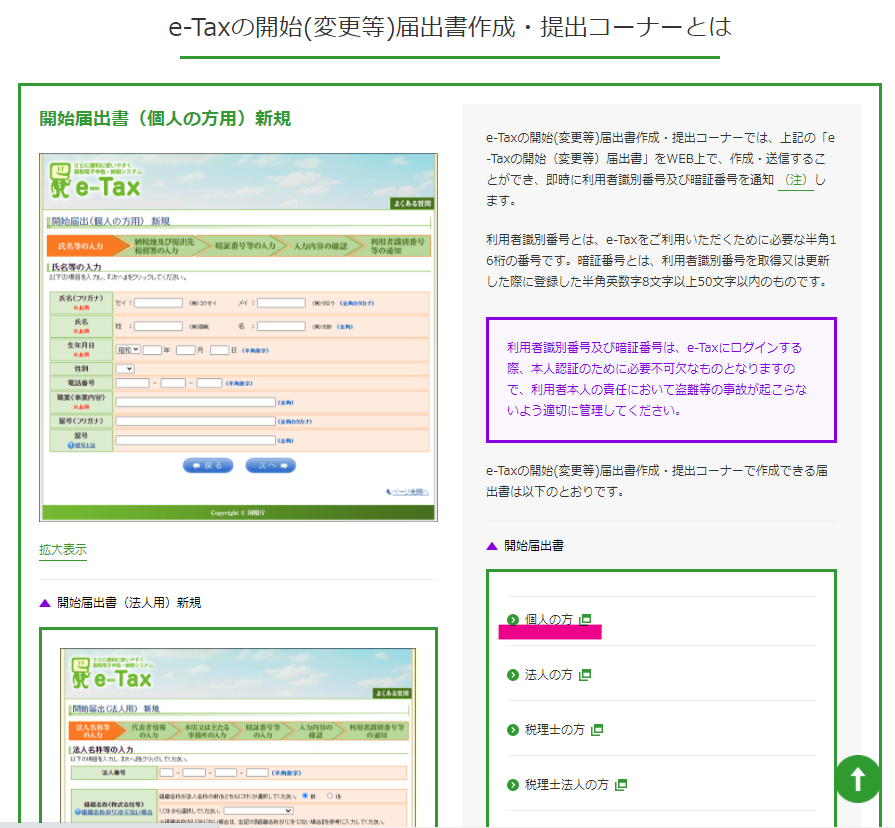Collapse the 開始届出書 section triangle

[492, 546]
